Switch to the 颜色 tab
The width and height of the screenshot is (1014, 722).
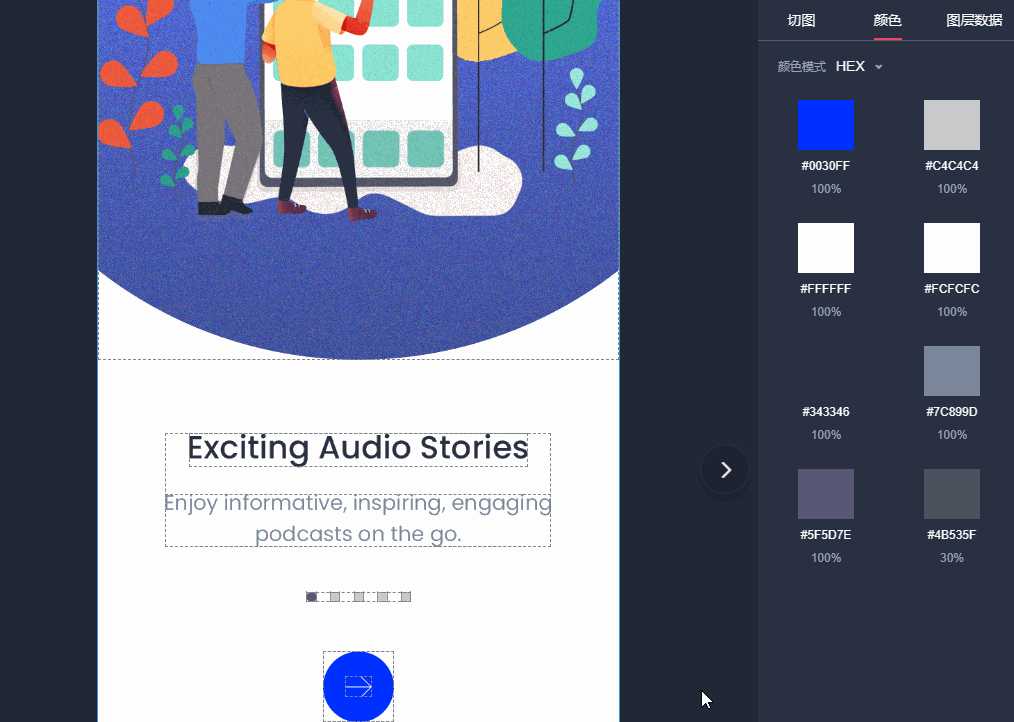[x=887, y=20]
